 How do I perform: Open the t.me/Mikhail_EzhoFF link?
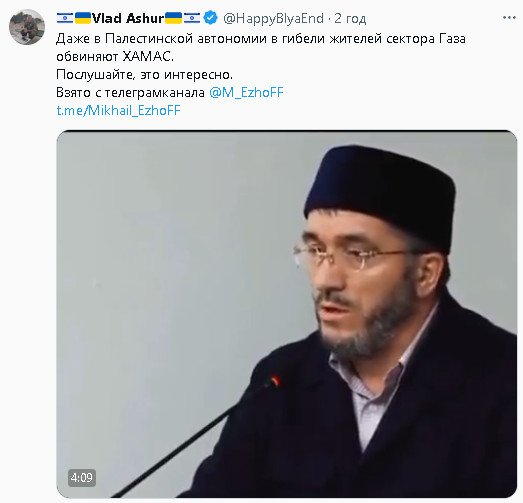click(x=118, y=110)
